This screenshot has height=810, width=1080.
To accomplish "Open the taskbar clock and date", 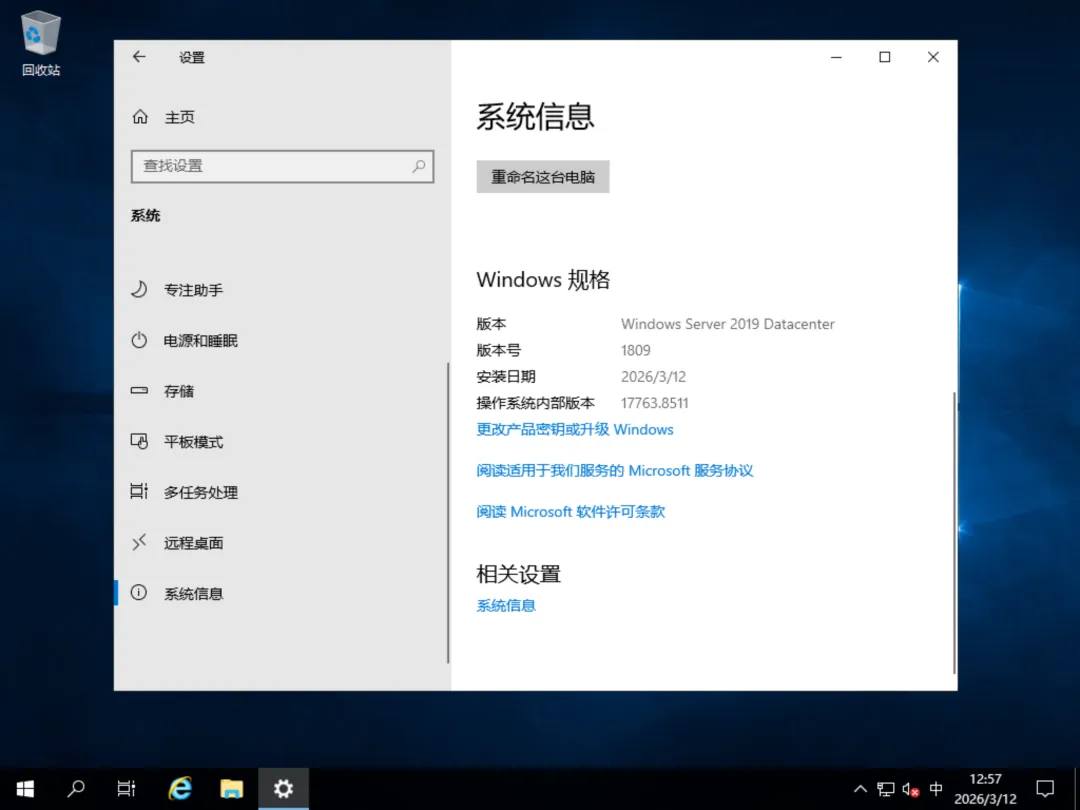I will [x=985, y=789].
